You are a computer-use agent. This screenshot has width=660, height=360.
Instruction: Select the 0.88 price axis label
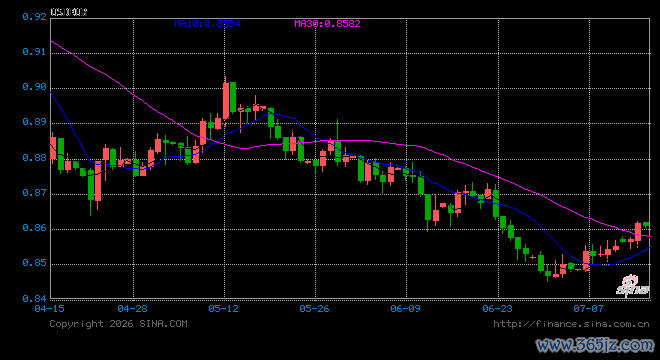point(35,157)
